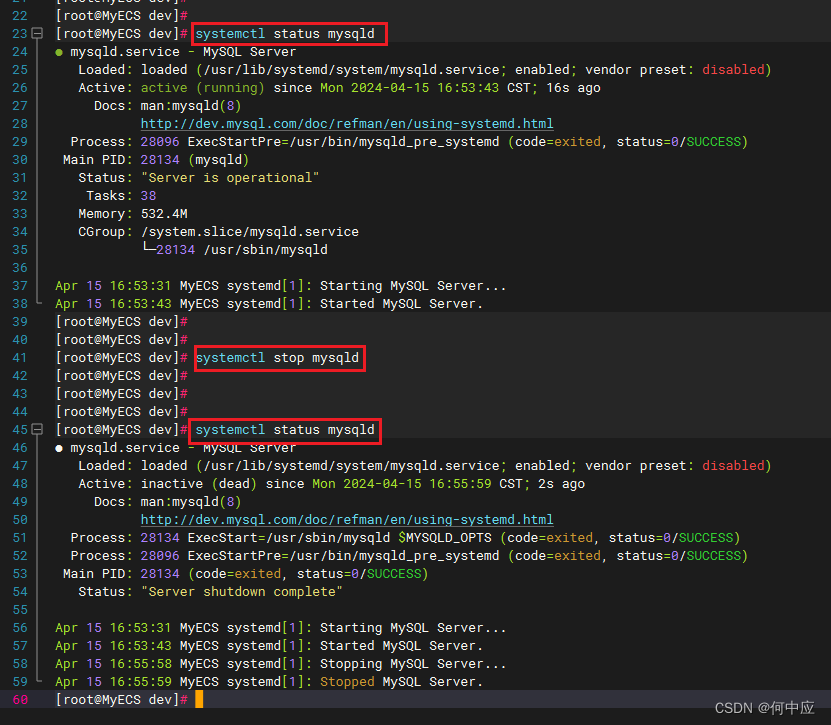Screen dimensions: 831x725
Task: Click 'inactive (dead)' status text
Action: pyautogui.click(x=198, y=483)
